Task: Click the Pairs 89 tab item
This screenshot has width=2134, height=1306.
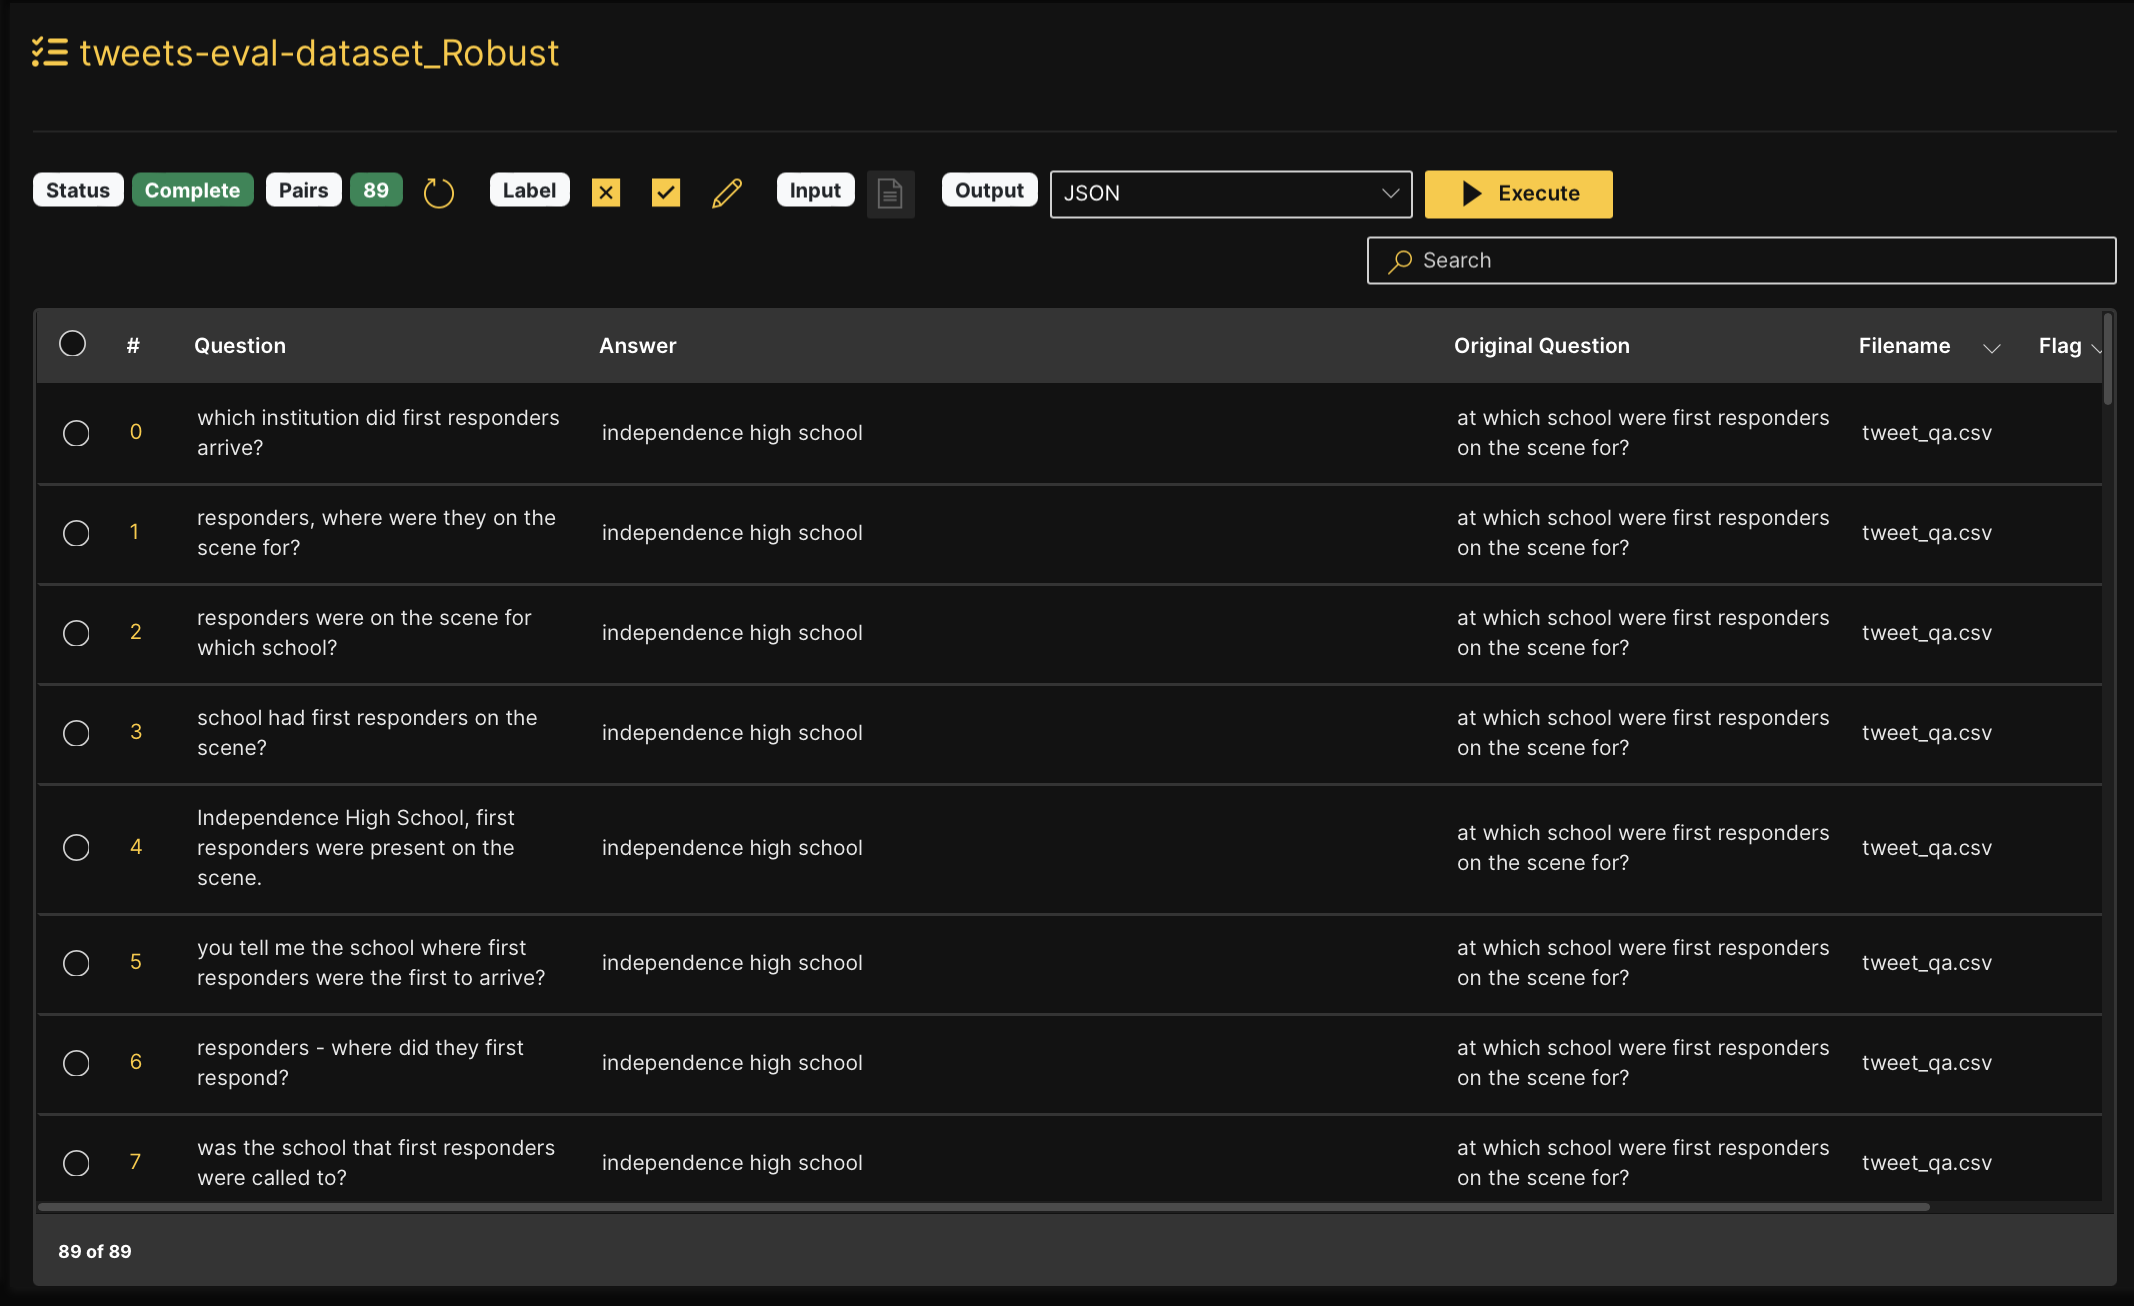Action: [337, 190]
